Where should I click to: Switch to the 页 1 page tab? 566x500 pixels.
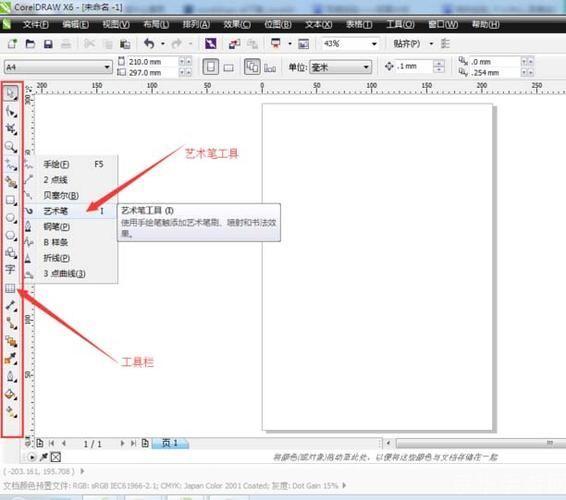click(x=170, y=443)
